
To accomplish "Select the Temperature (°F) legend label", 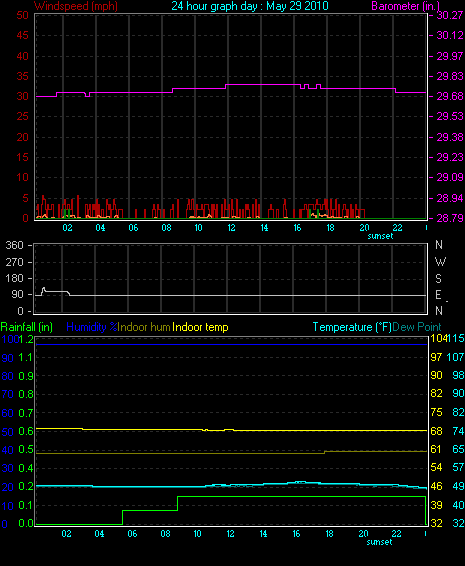I will pos(352,327).
